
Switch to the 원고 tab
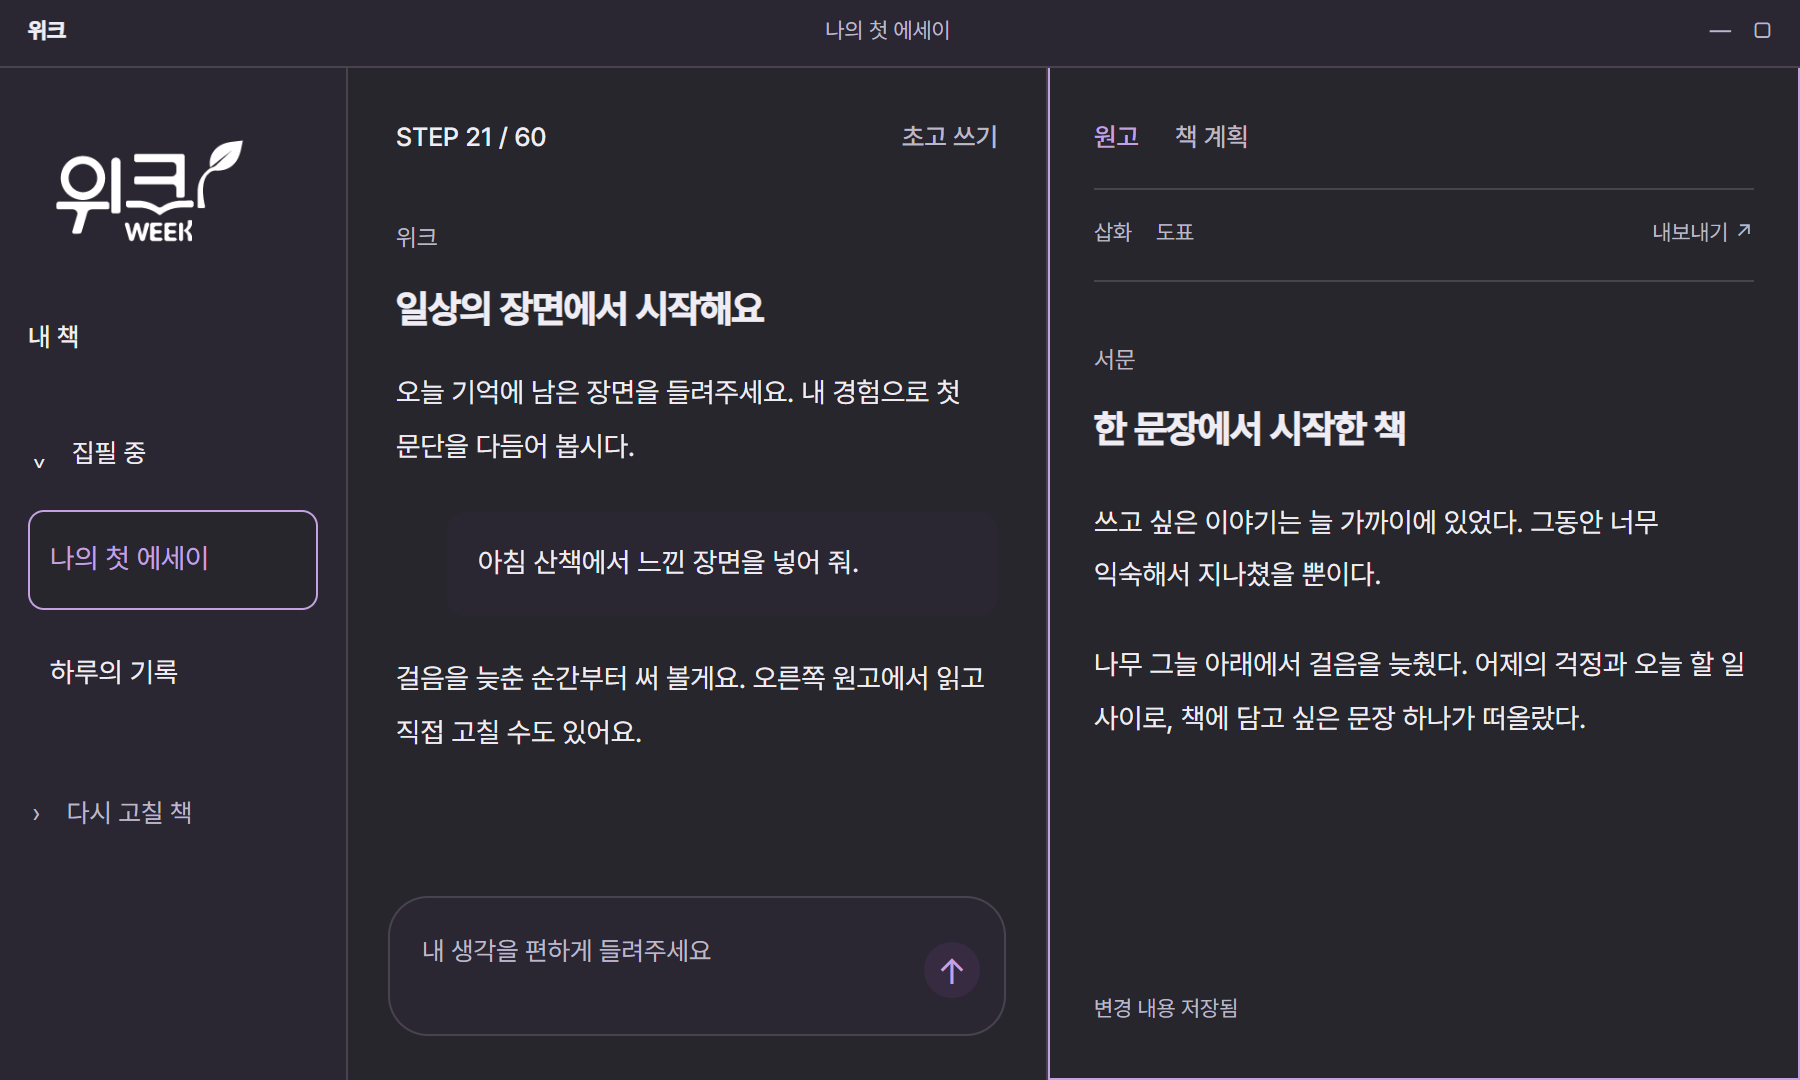[1116, 136]
